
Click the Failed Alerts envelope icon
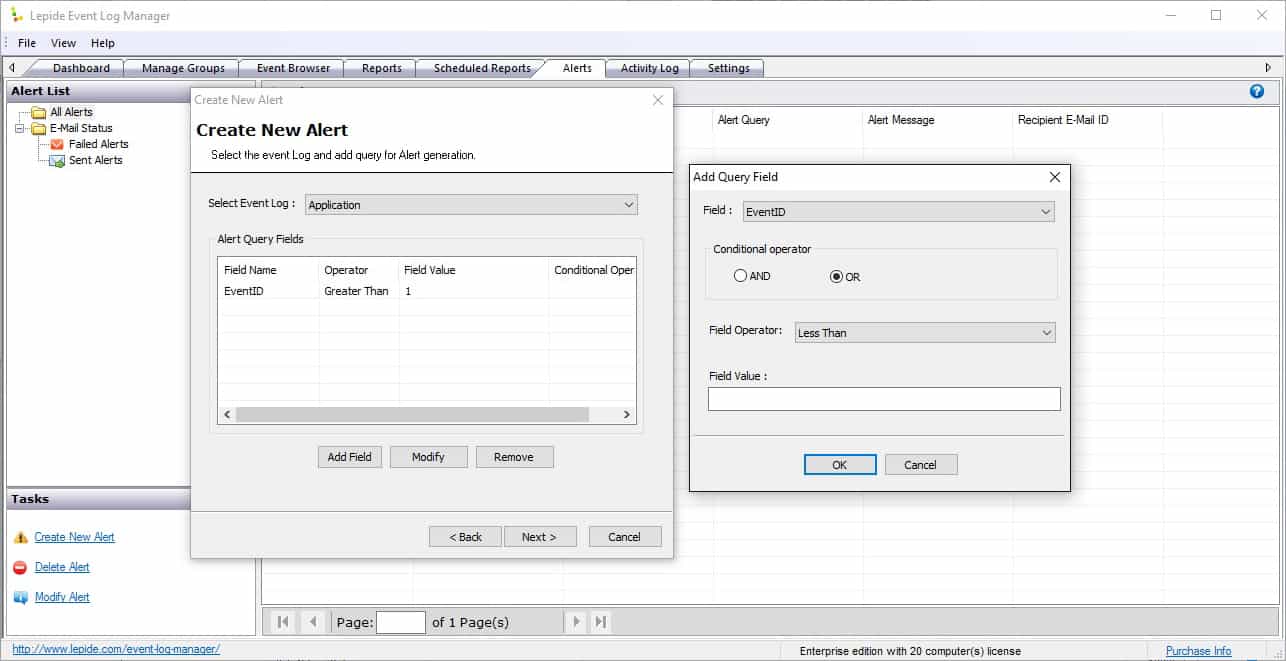tap(58, 144)
